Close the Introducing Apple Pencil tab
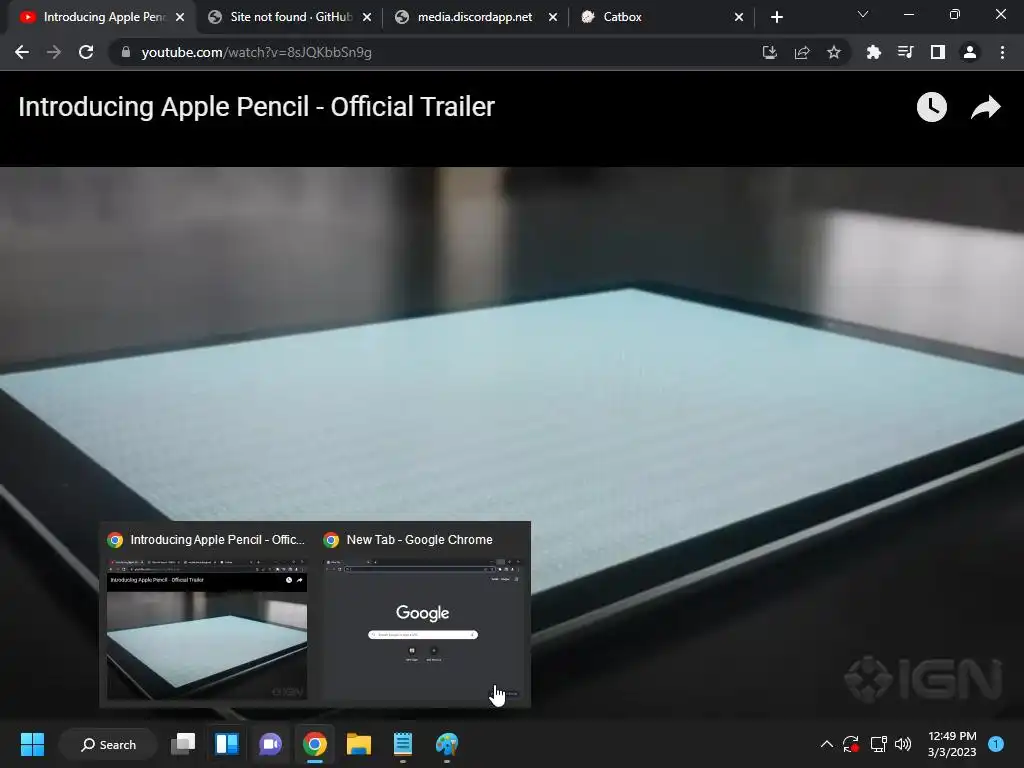Screen dimensions: 1024x768 [x=180, y=17]
